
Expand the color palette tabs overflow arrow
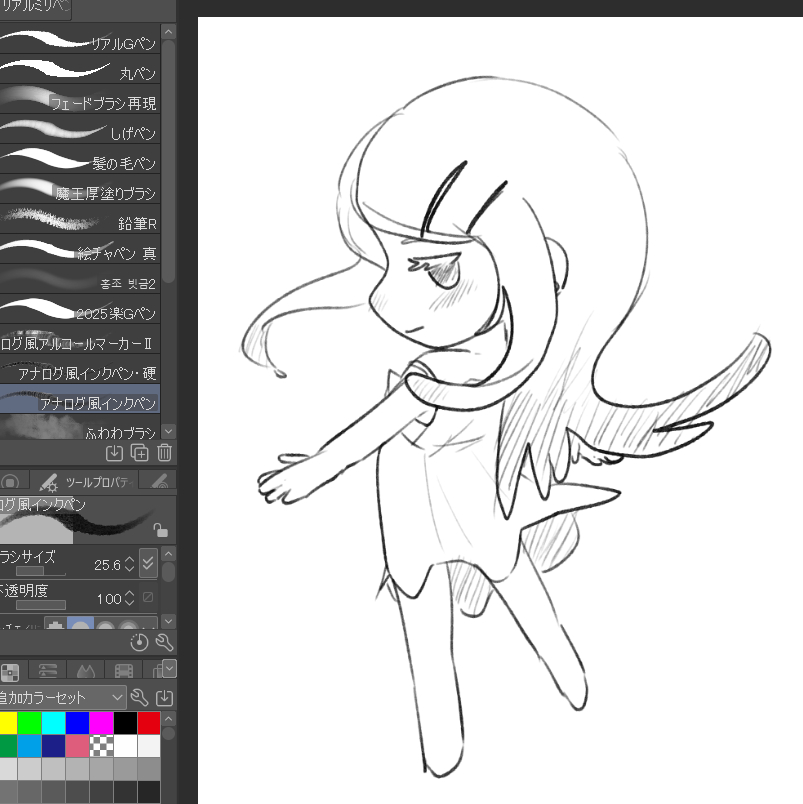point(169,668)
